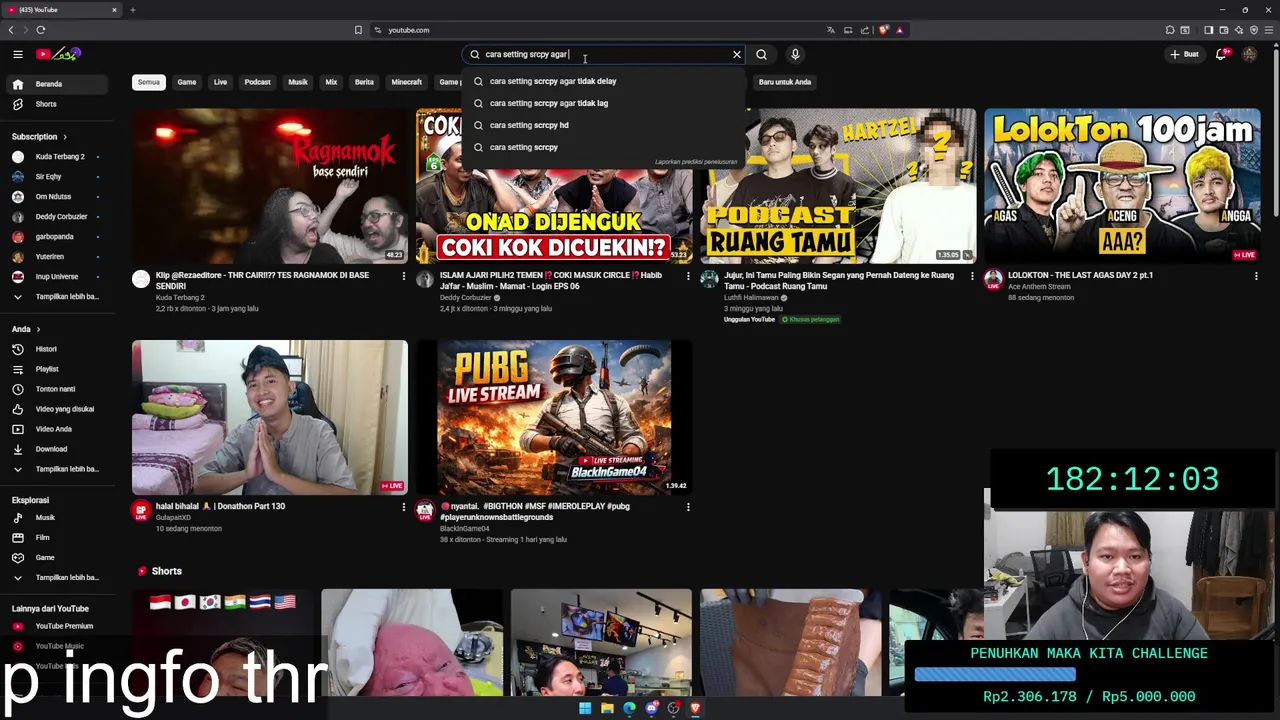Clear search text with X button
The image size is (1280, 720).
tap(737, 55)
